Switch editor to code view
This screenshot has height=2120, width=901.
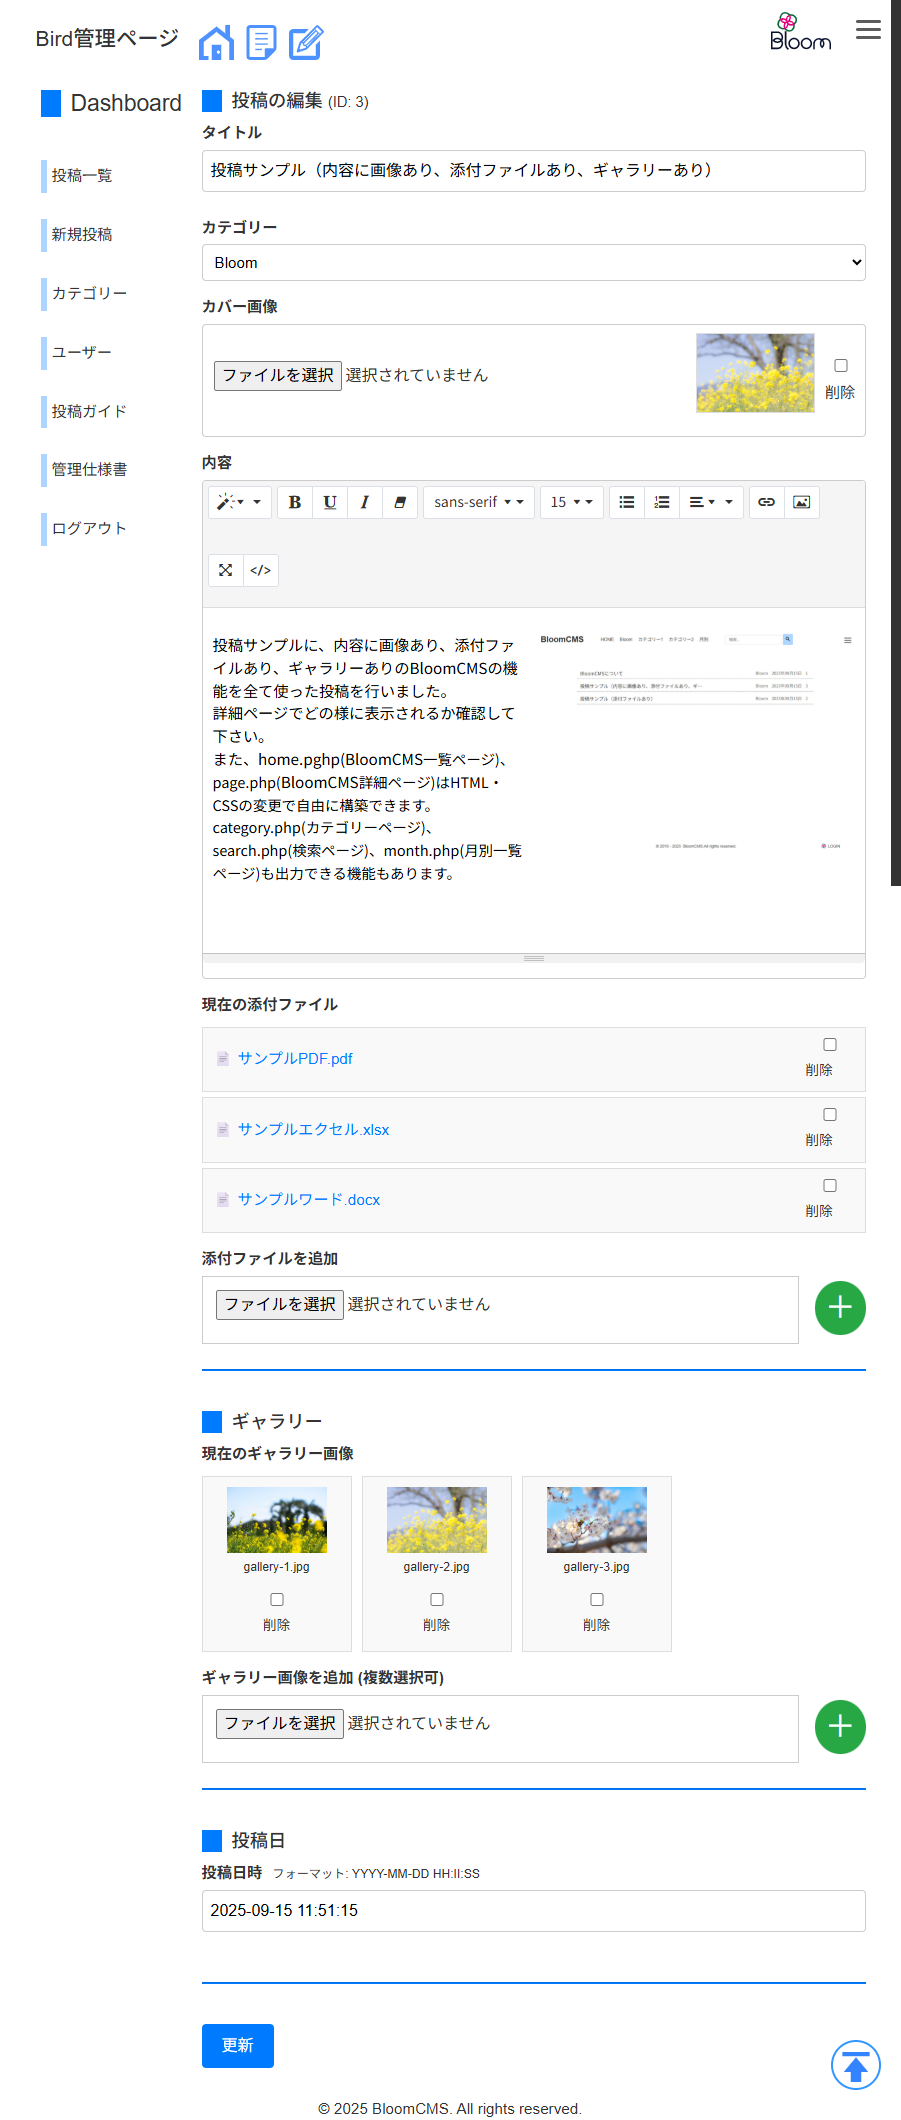click(261, 570)
